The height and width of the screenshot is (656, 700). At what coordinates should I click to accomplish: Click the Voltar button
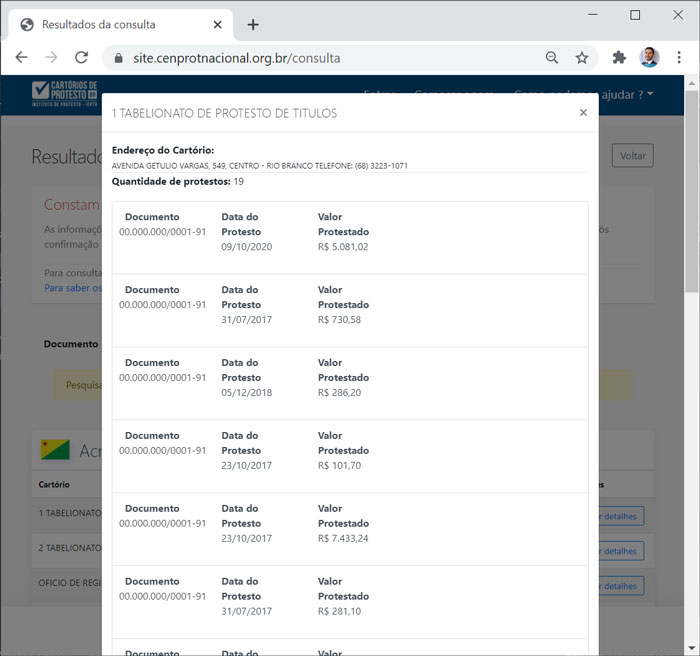tap(633, 155)
